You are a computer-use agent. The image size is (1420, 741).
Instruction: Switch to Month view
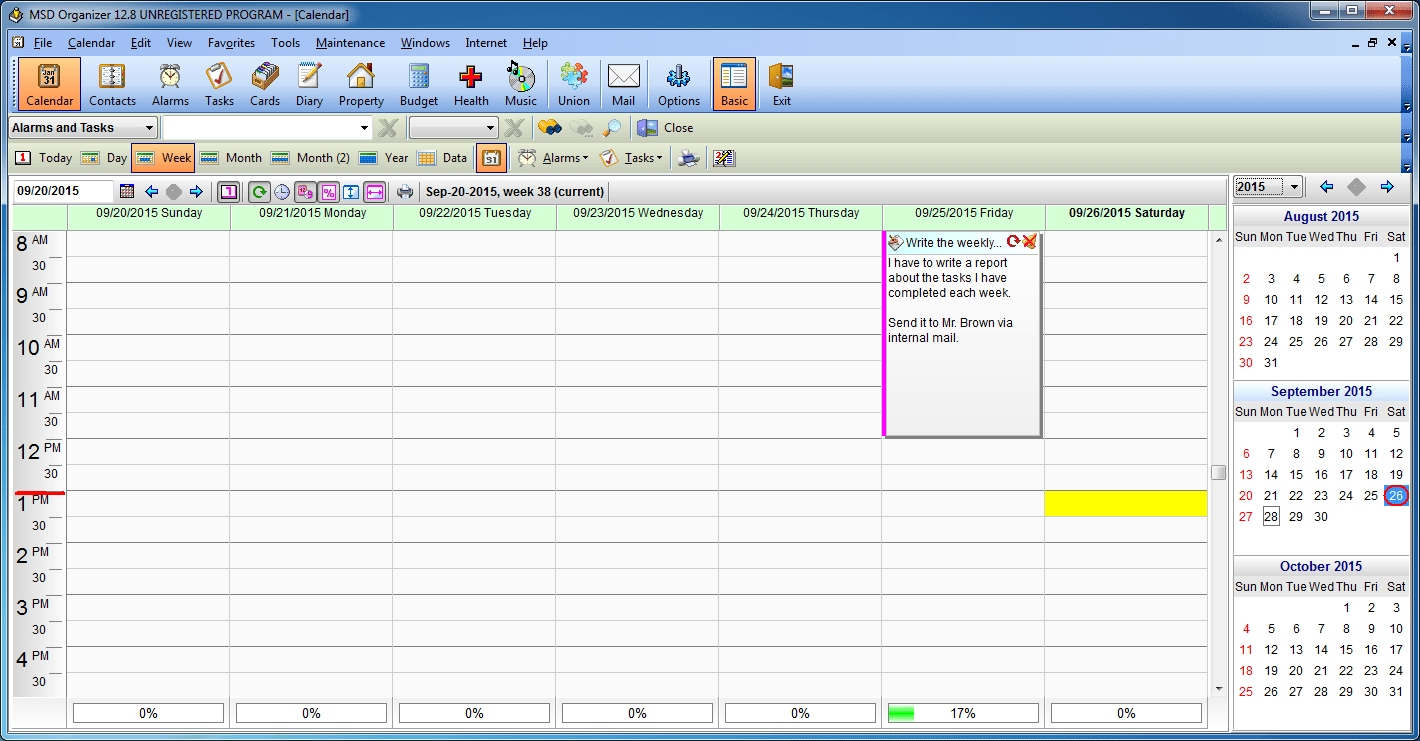coord(230,158)
